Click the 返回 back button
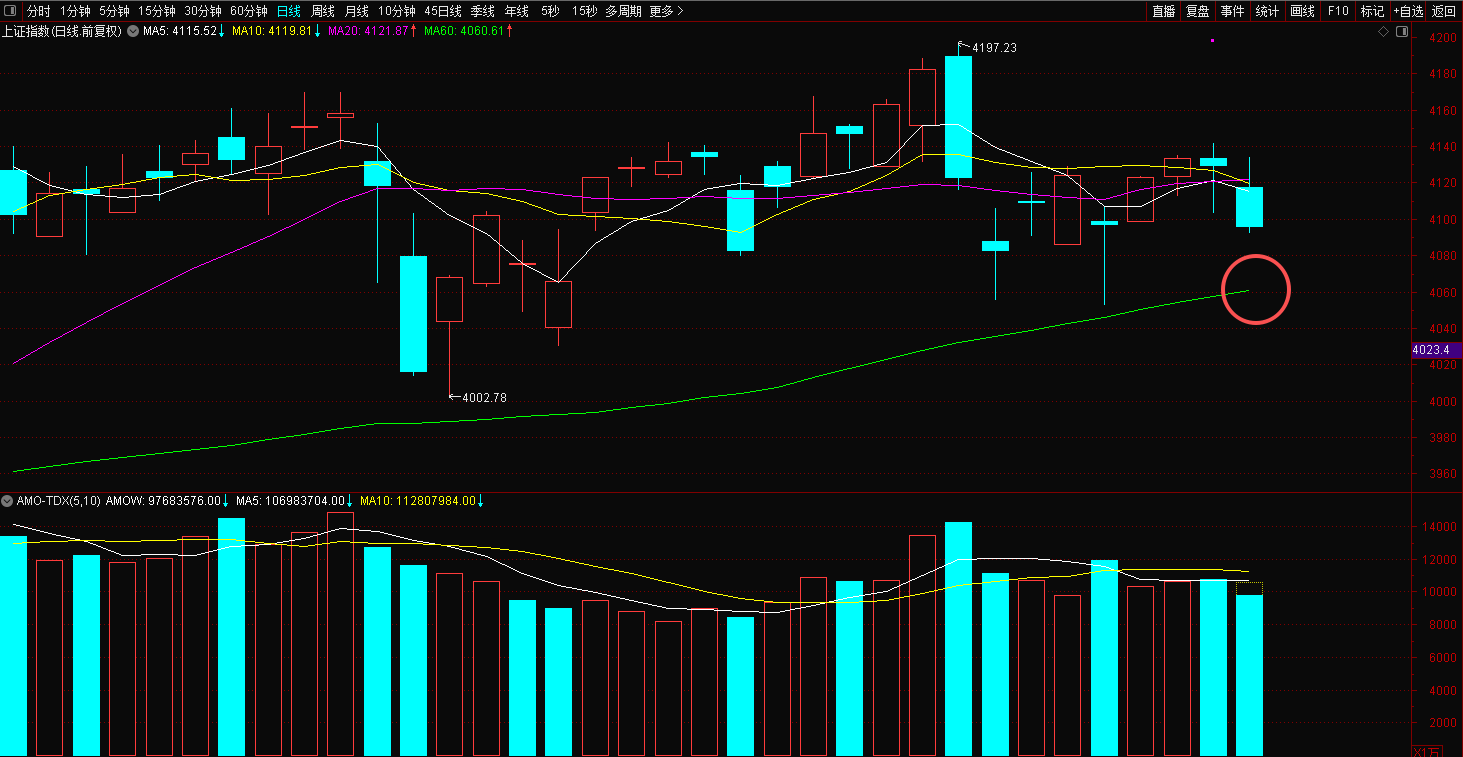The height and width of the screenshot is (757, 1463). [x=1444, y=11]
